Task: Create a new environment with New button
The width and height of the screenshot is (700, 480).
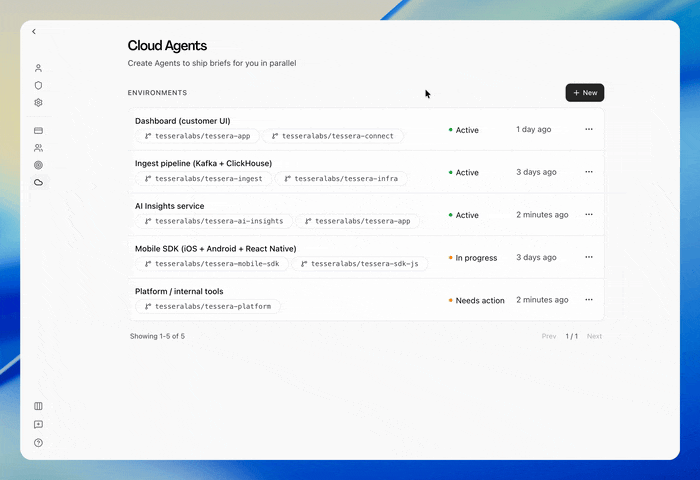Action: [x=585, y=93]
